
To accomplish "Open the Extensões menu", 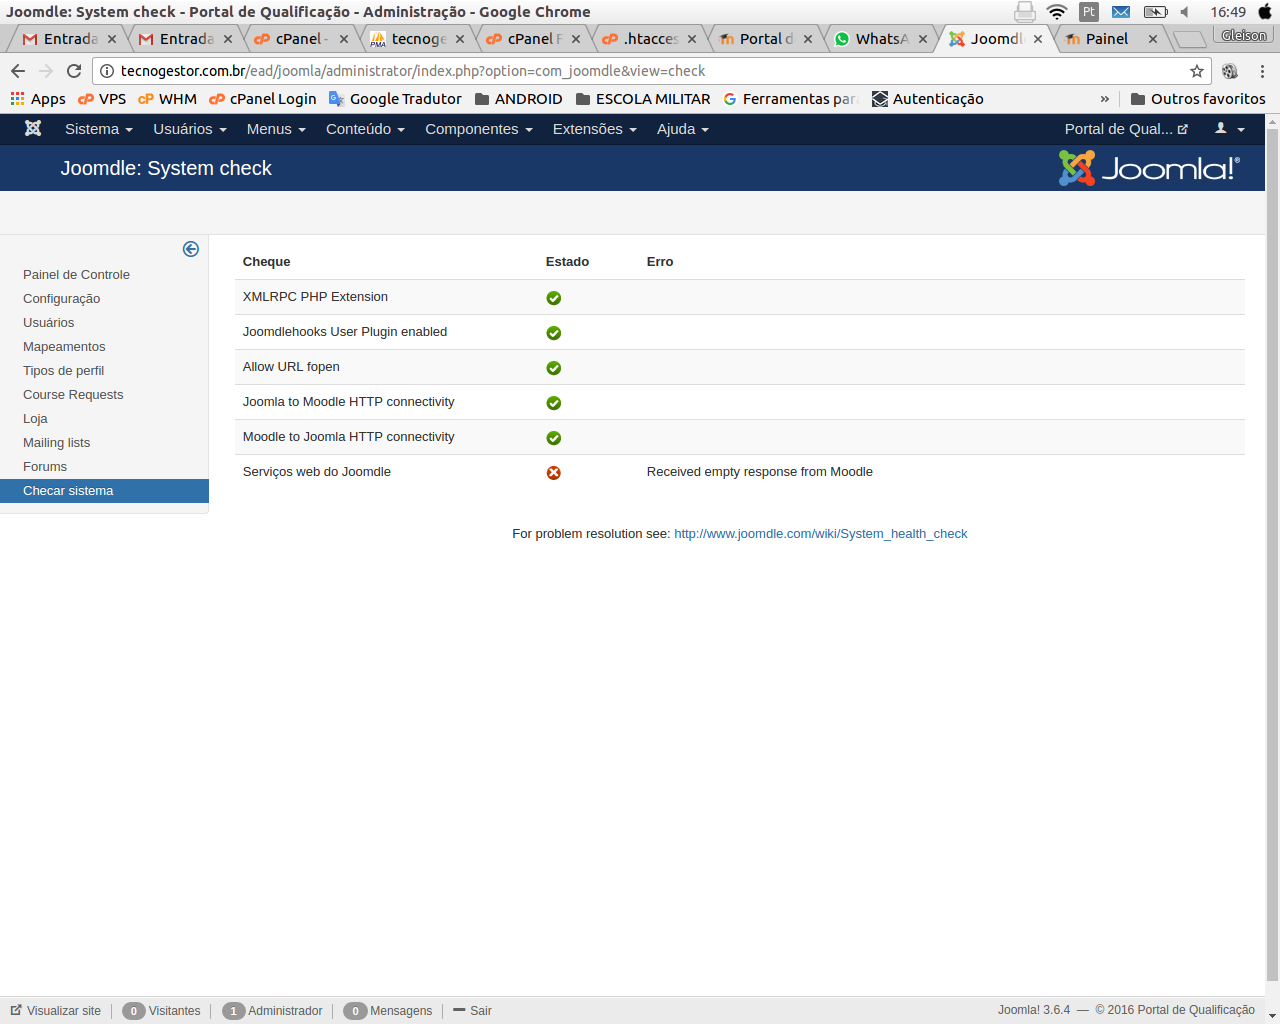I will (x=594, y=129).
